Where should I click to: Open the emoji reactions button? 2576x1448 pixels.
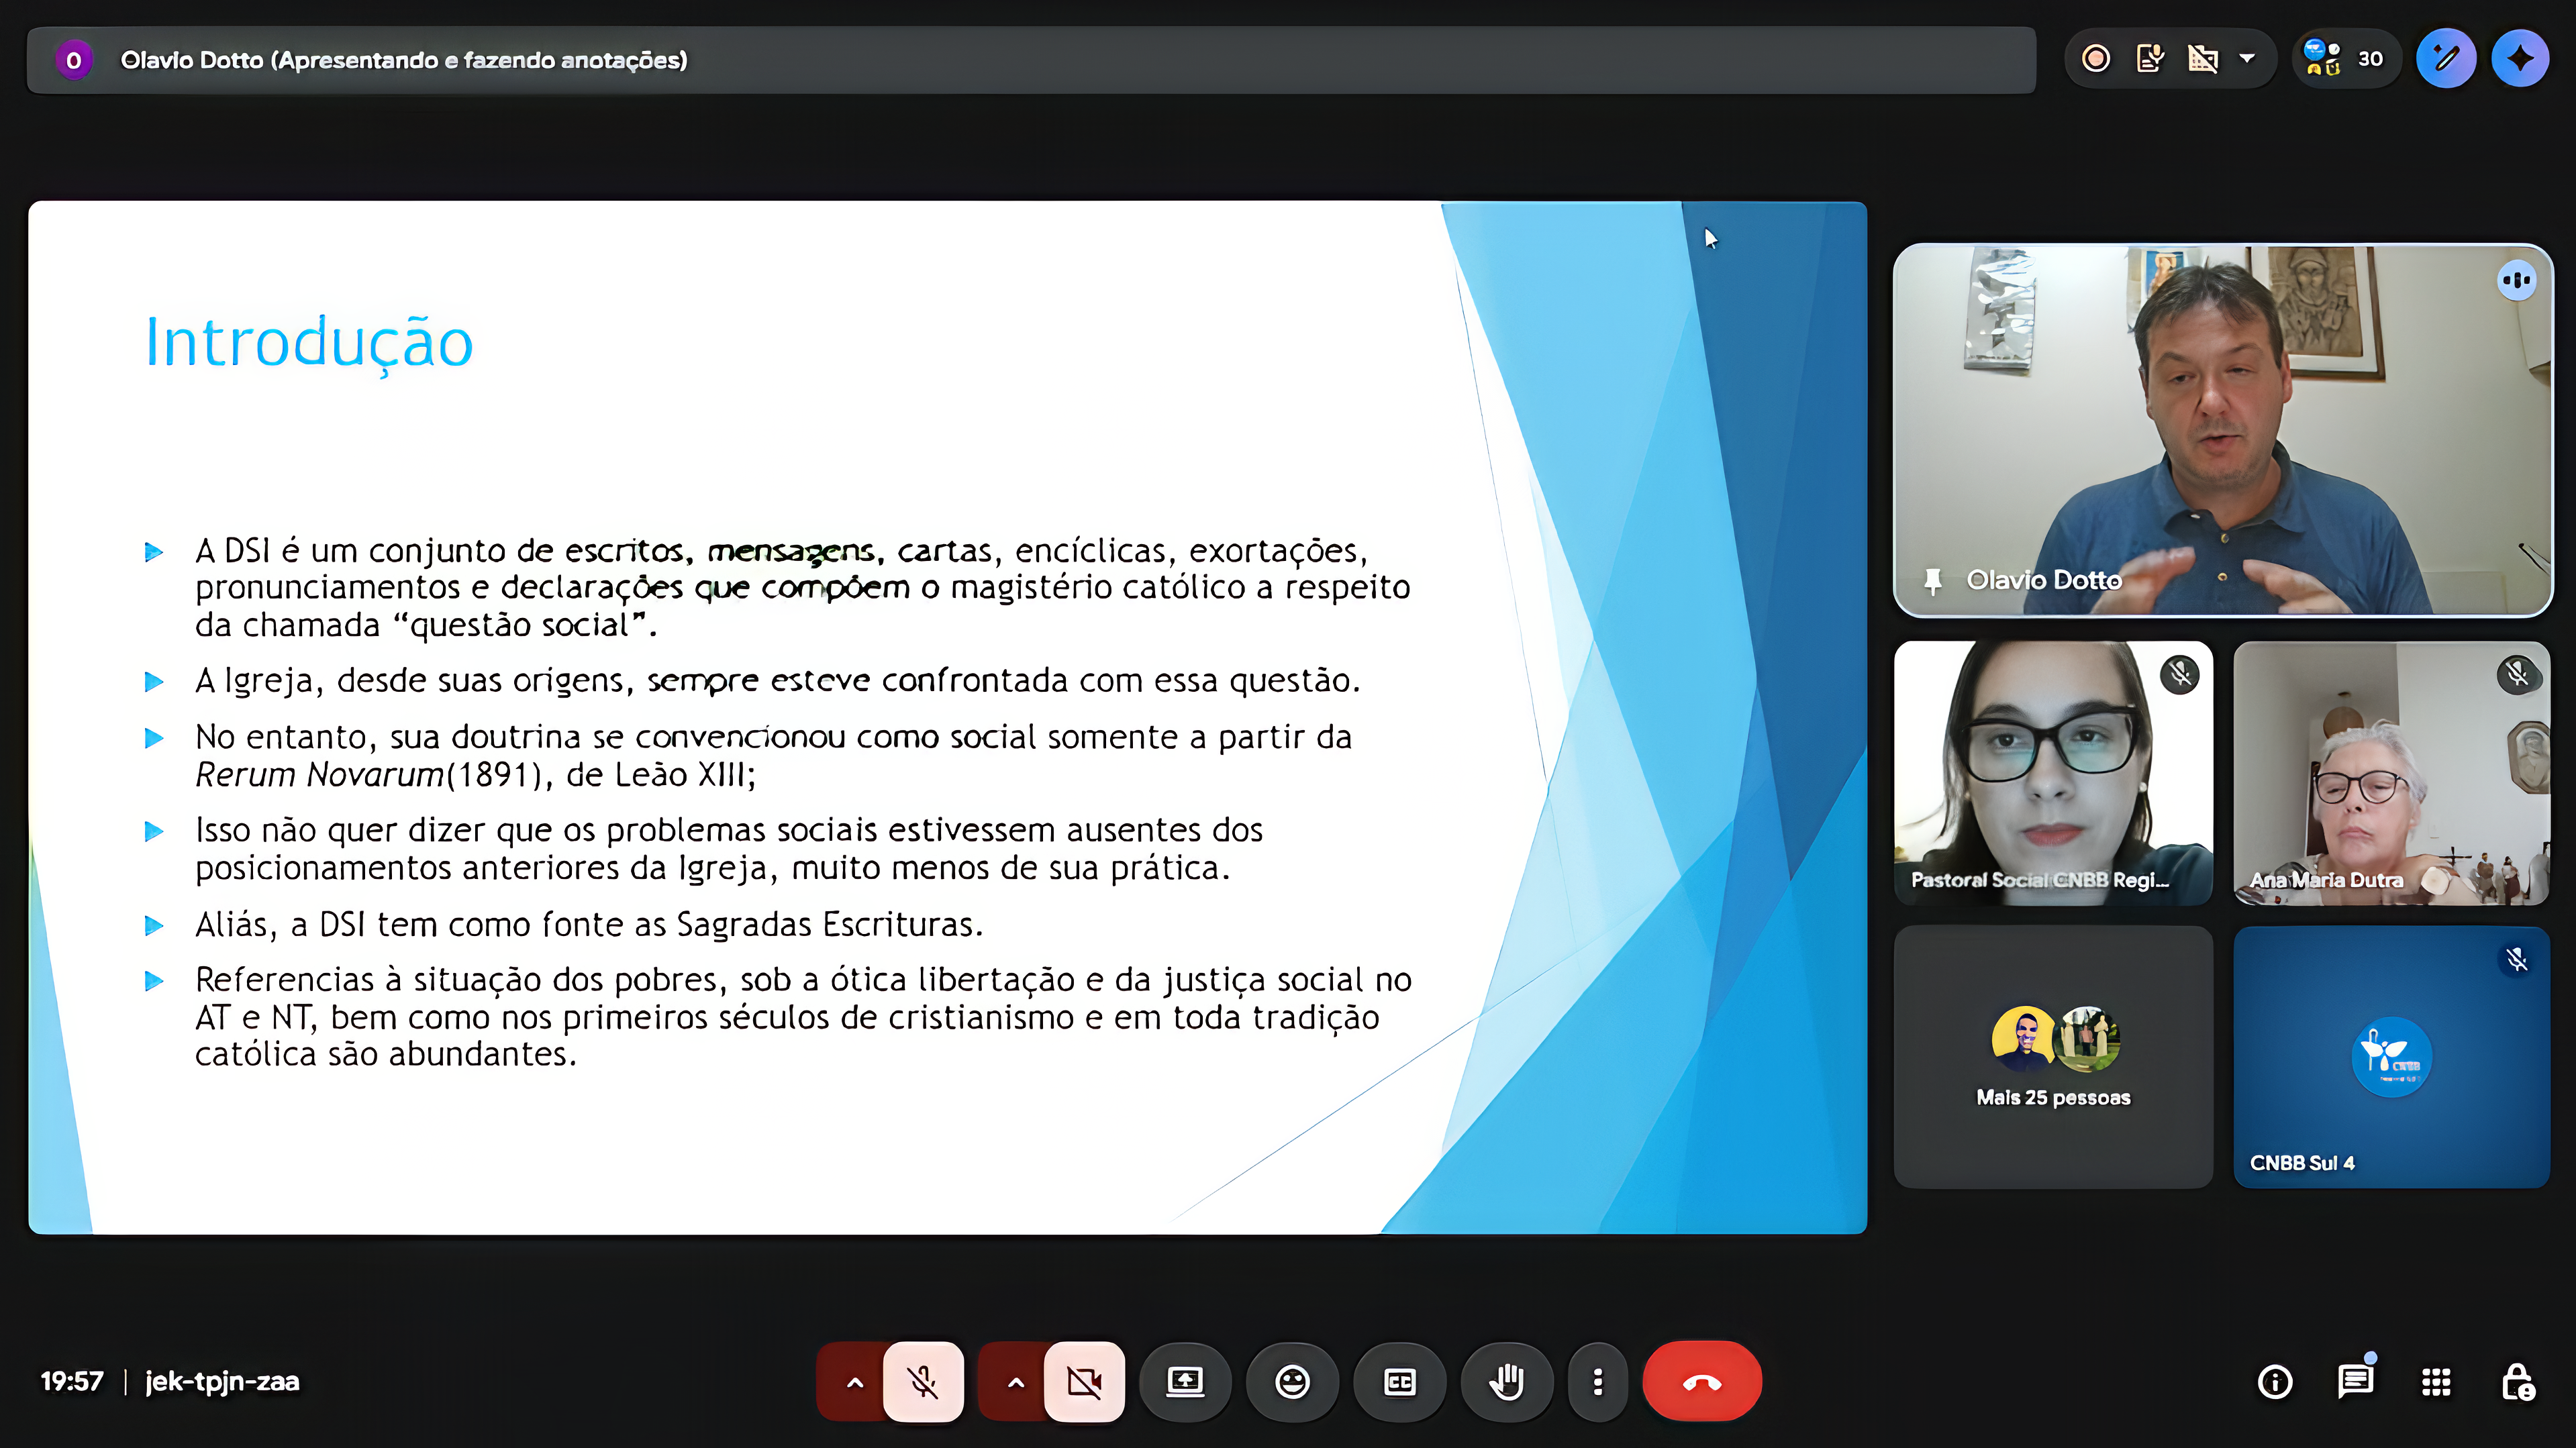[1292, 1382]
